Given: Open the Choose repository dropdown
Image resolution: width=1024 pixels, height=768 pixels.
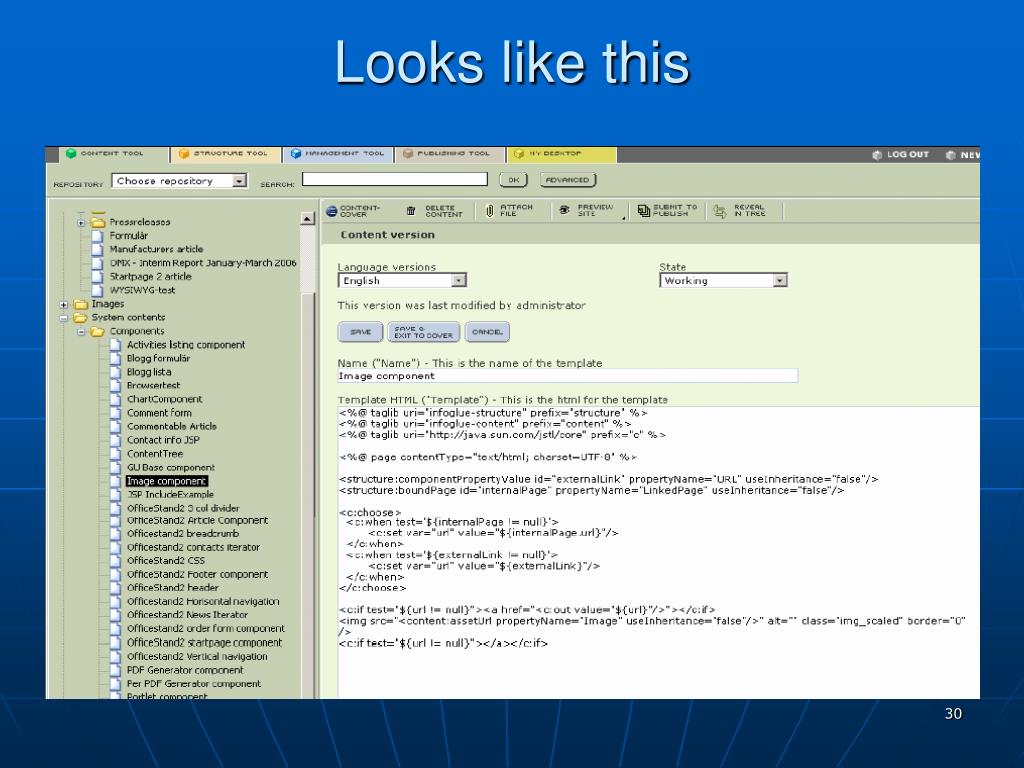Looking at the screenshot, I should point(180,181).
